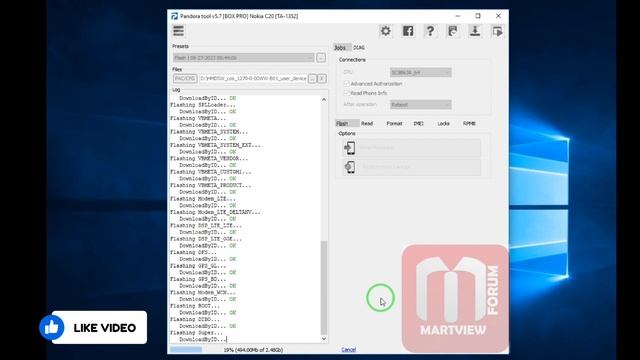Click the Reset phone options icon
This screenshot has height=360, width=640.
(350, 167)
